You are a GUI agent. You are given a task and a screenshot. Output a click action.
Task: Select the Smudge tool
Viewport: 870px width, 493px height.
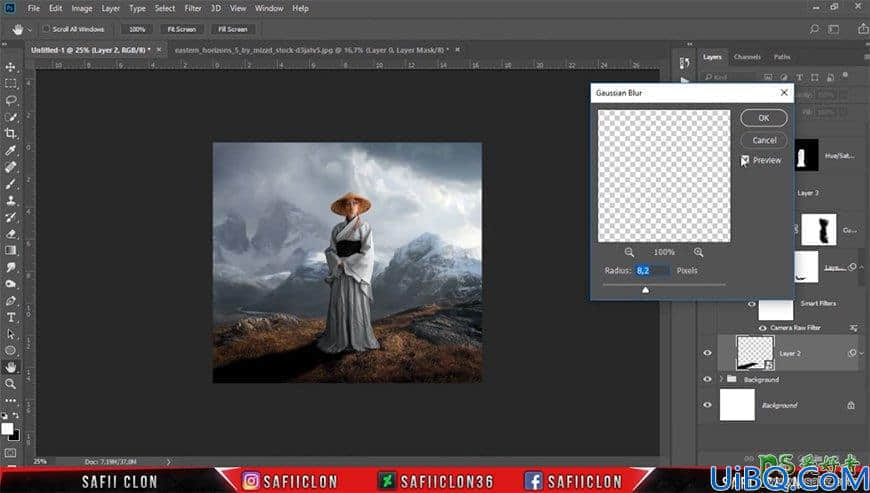tap(11, 267)
